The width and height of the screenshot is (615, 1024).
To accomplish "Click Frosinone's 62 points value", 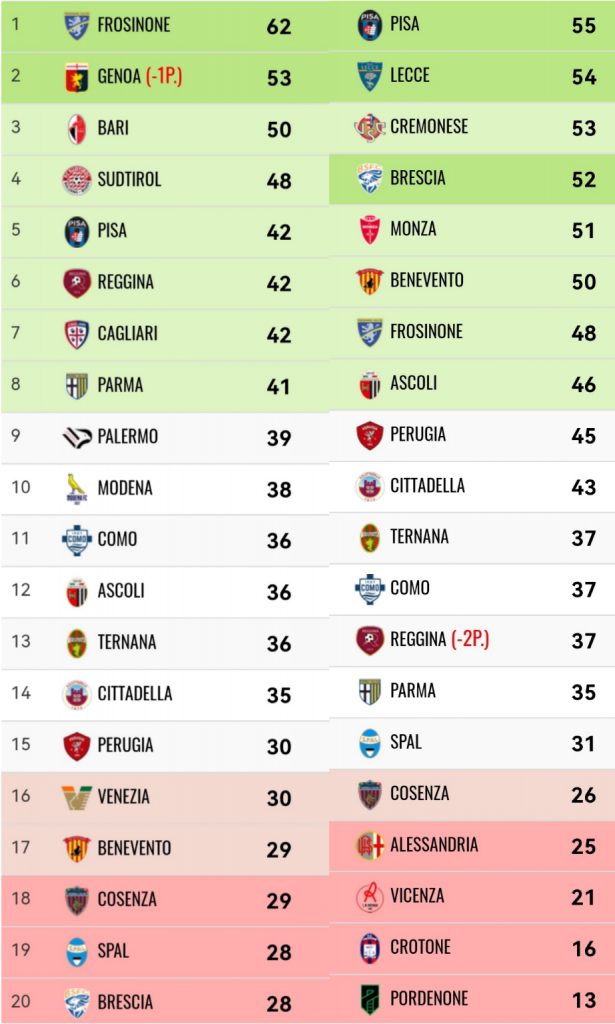I will 279,27.
